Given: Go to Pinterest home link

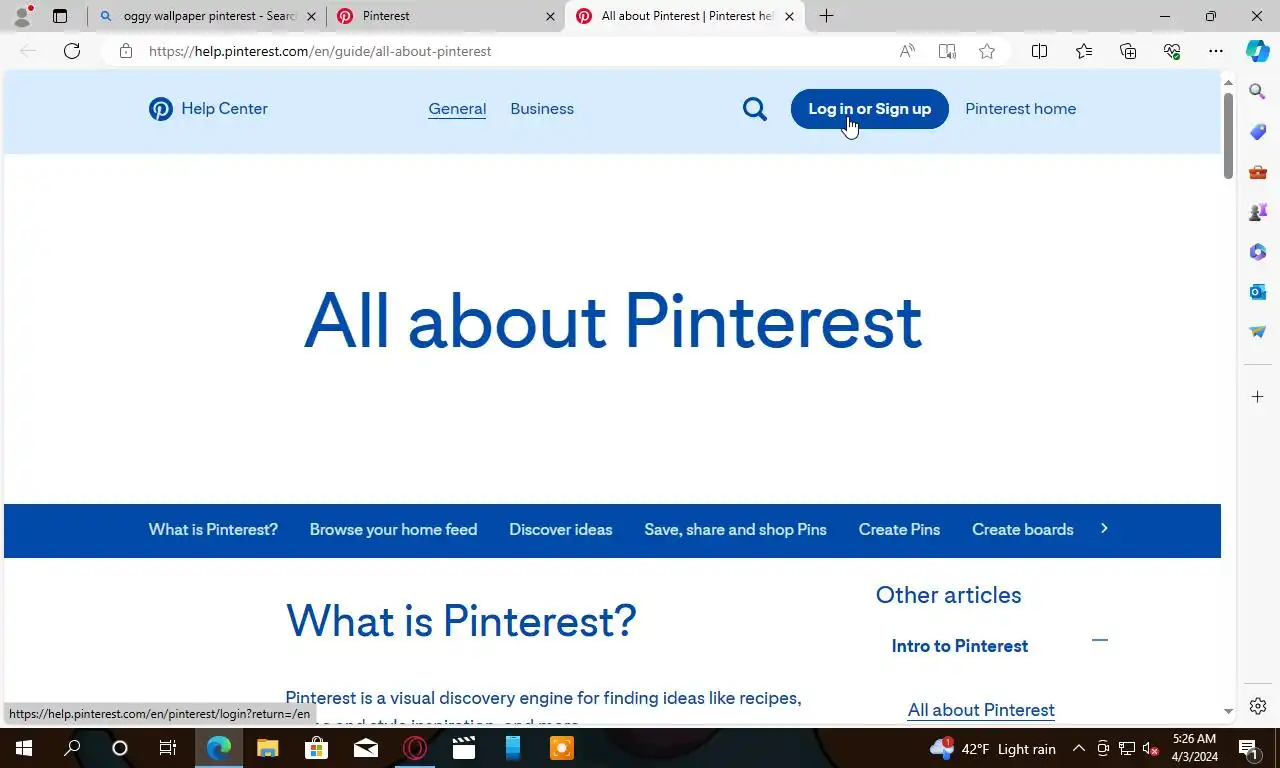Looking at the screenshot, I should [x=1020, y=109].
